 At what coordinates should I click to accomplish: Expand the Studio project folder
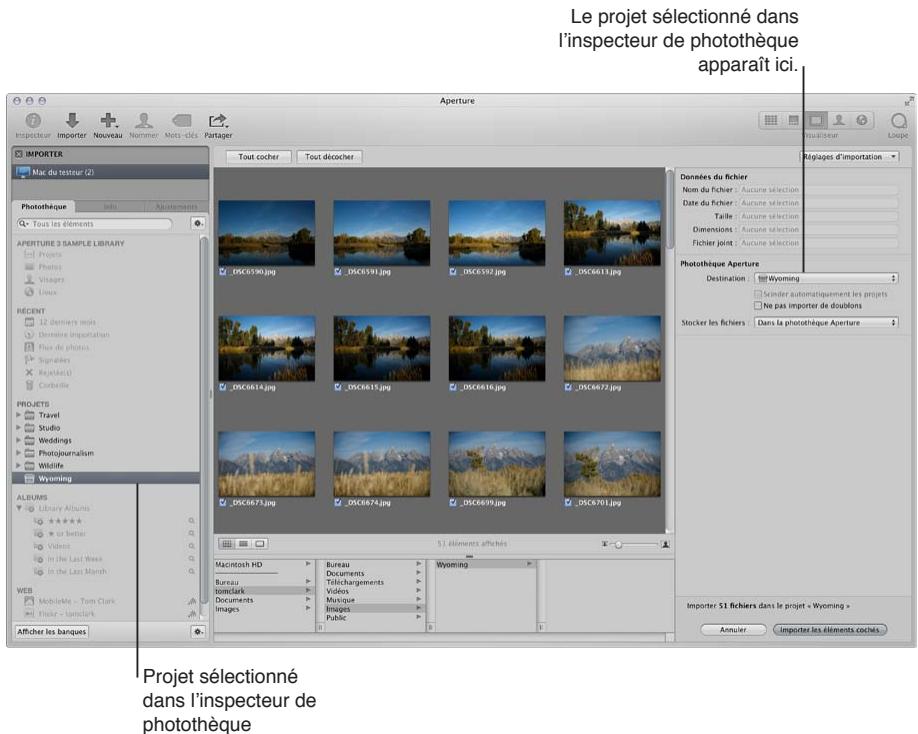[x=19, y=428]
